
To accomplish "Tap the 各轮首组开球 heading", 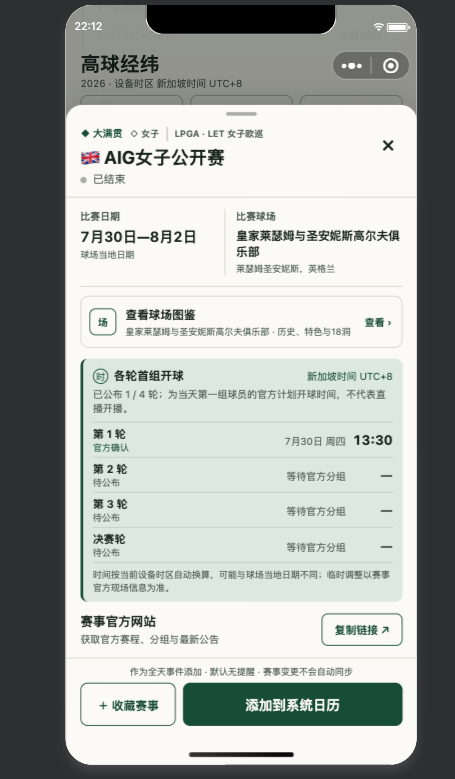I will tap(149, 376).
